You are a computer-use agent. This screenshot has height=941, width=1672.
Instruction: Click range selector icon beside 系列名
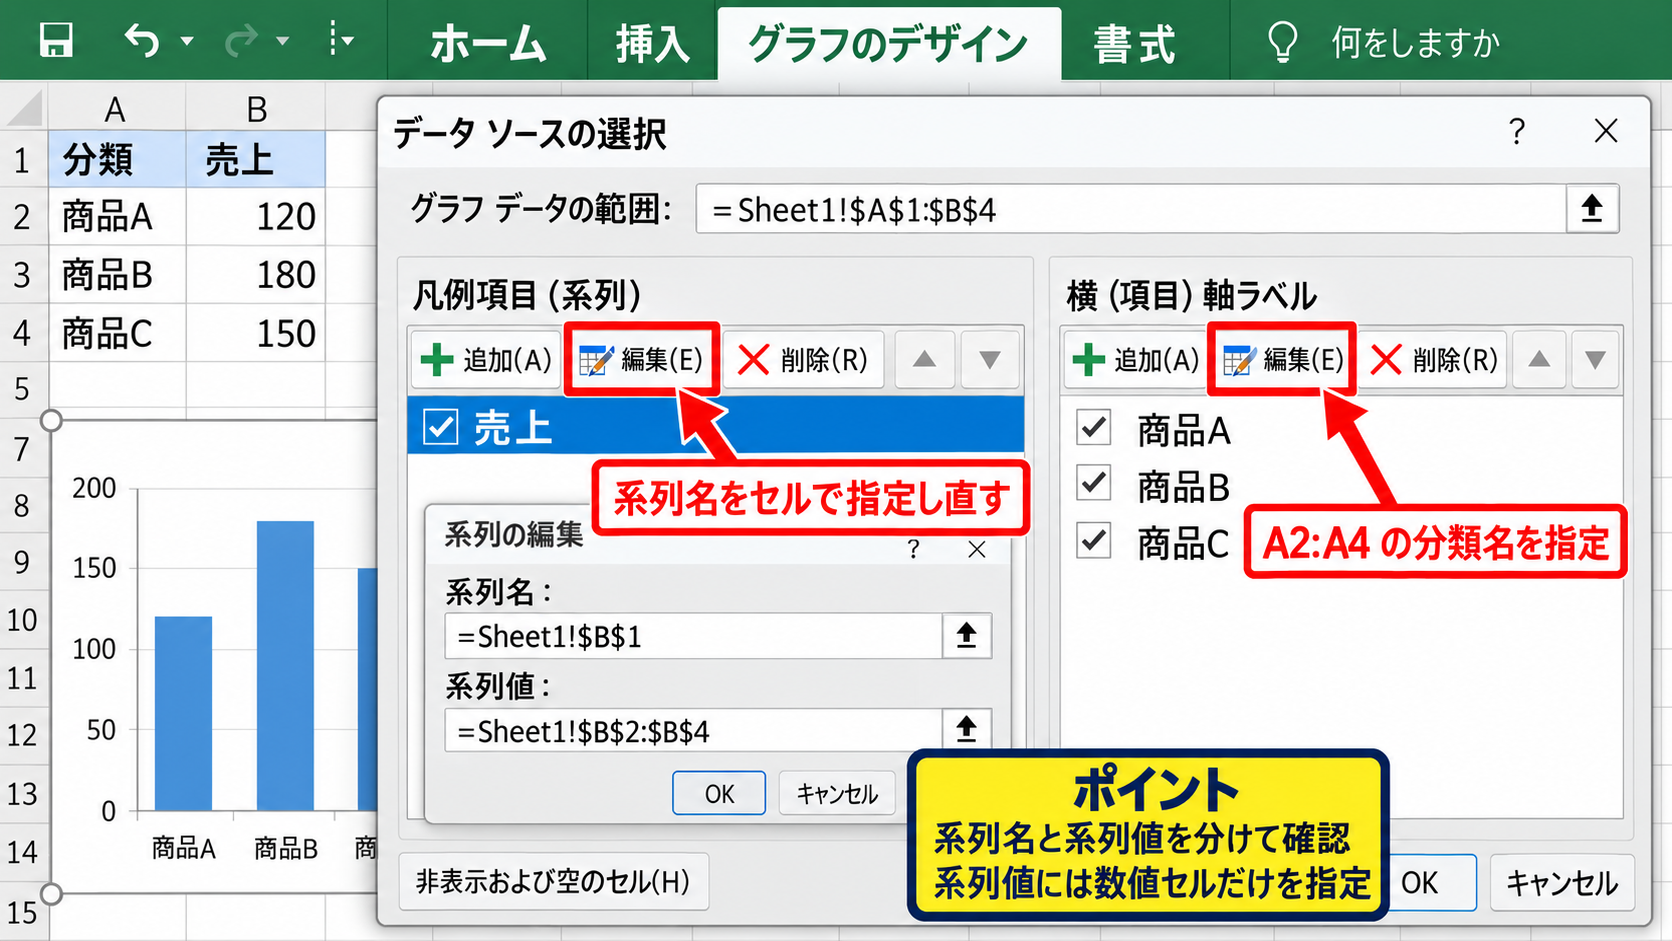pos(966,636)
